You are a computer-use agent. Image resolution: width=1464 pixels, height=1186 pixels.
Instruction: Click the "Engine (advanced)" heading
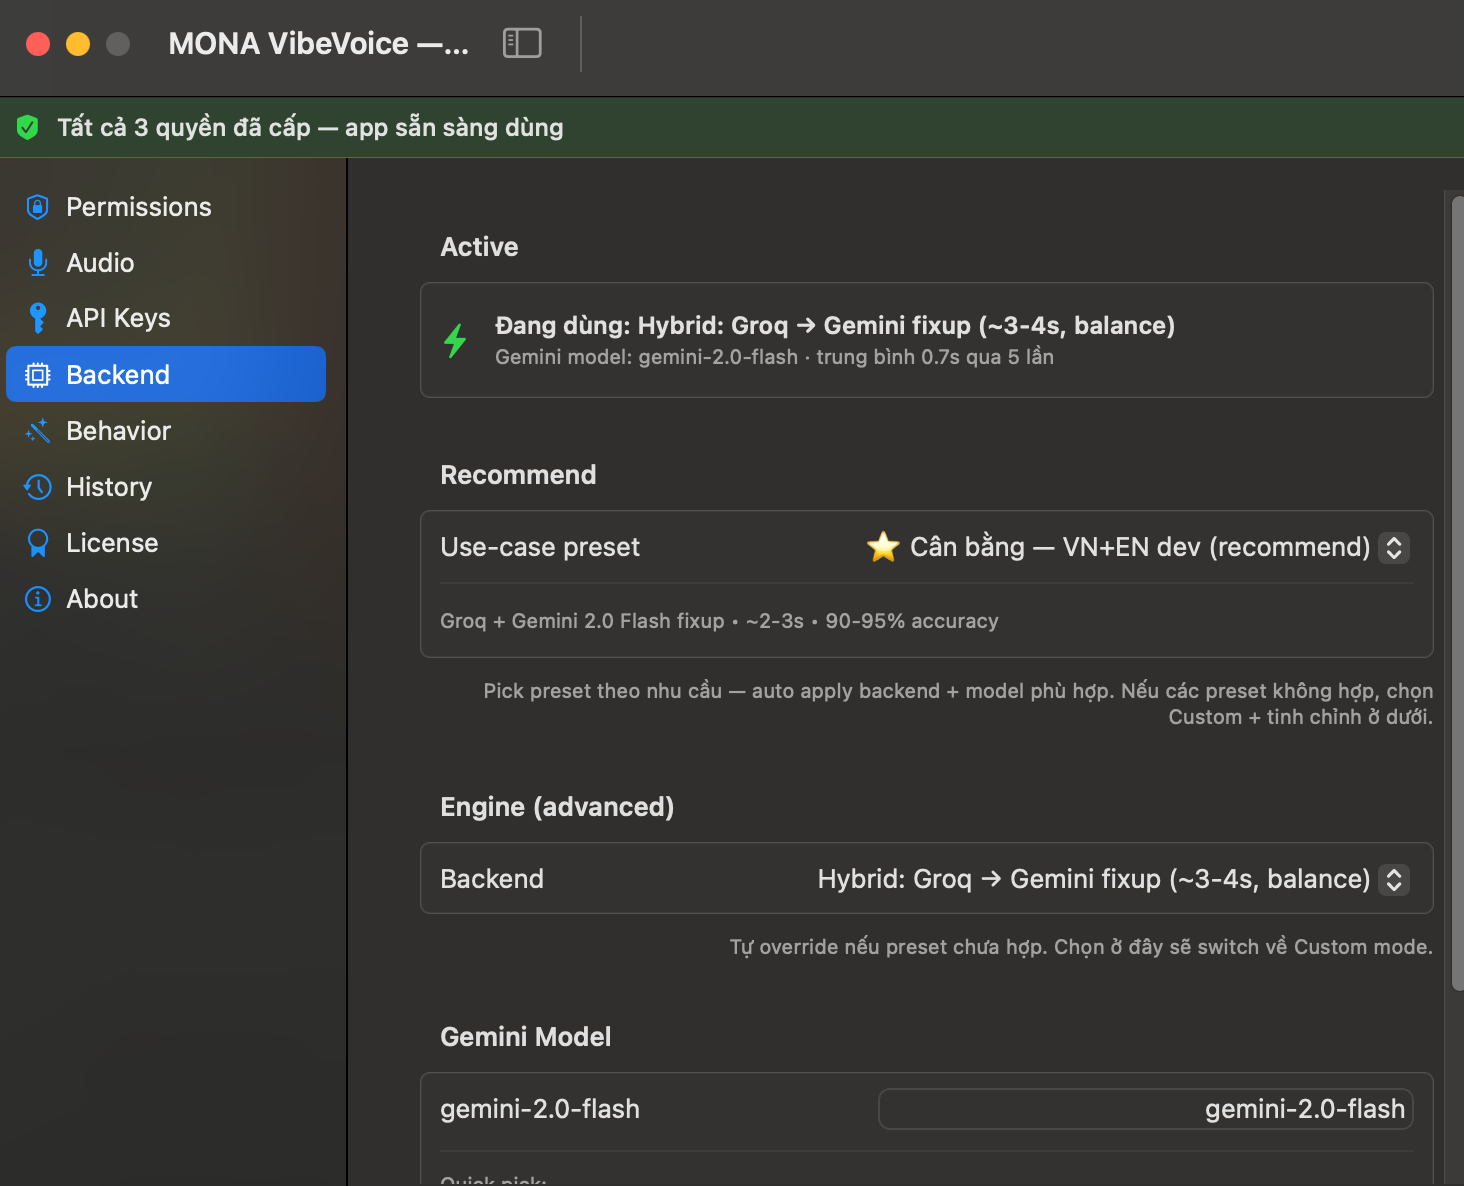[557, 807]
